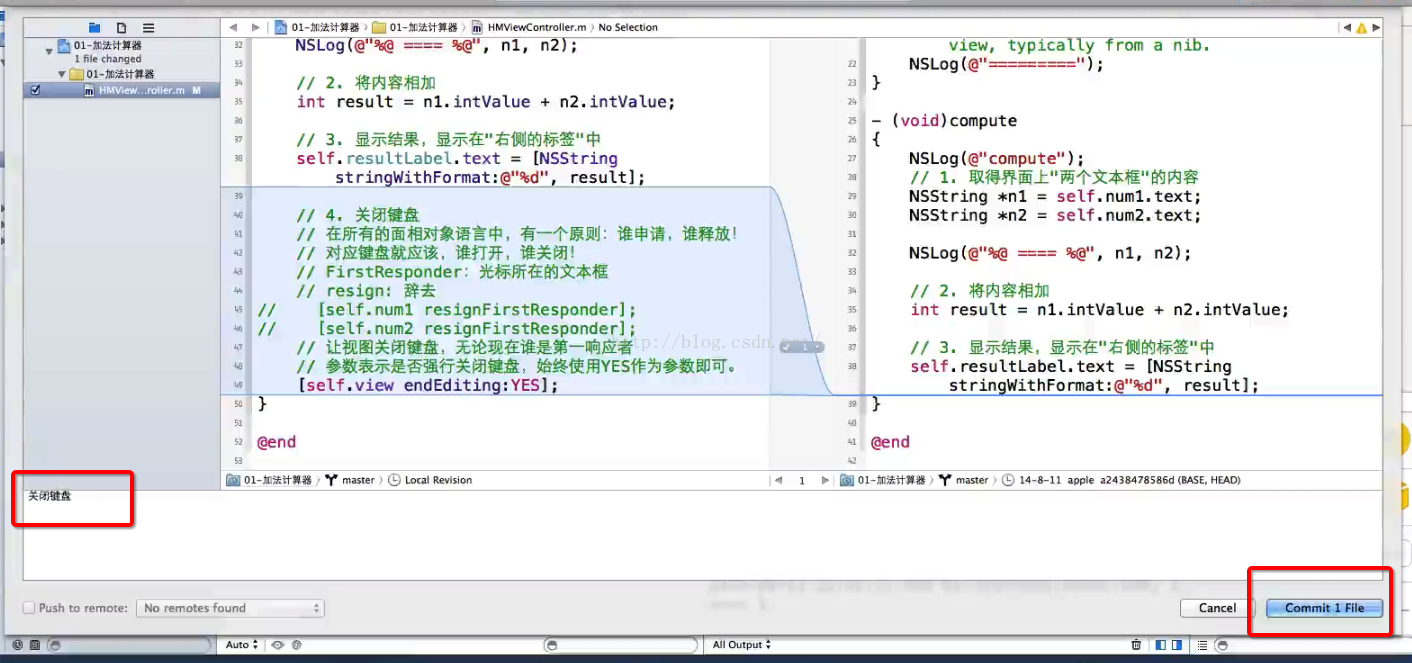The image size is (1412, 663).
Task: Open the change 1 discard selector in center gutter
Action: (802, 346)
